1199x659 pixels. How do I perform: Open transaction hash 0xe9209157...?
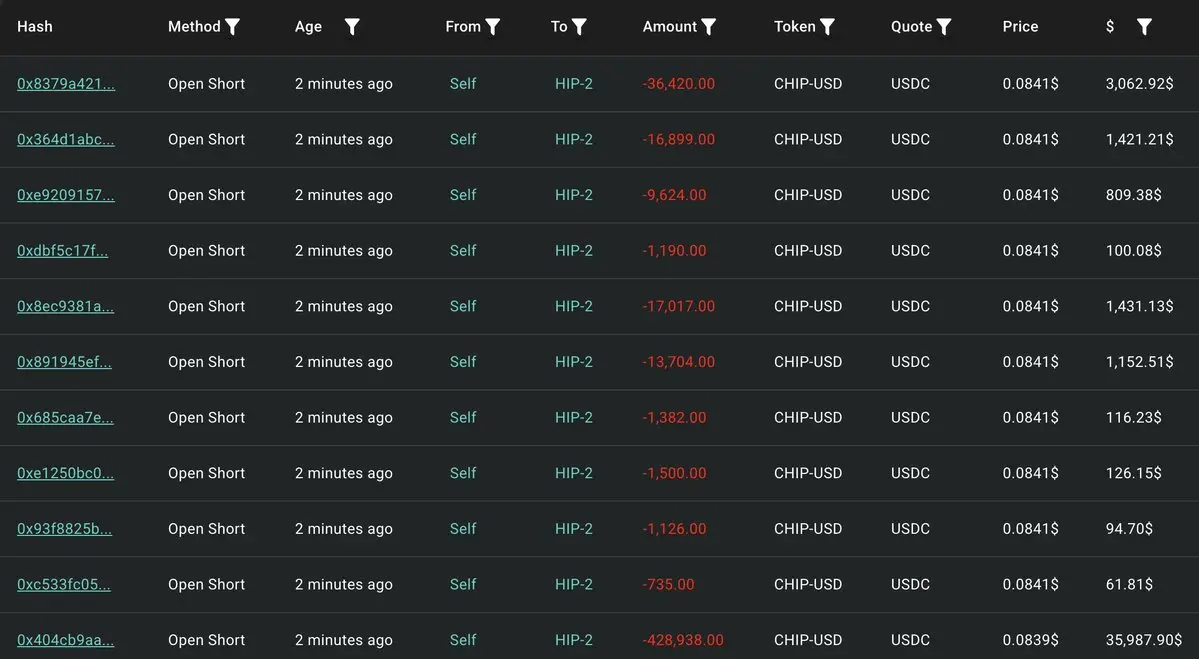(x=66, y=195)
